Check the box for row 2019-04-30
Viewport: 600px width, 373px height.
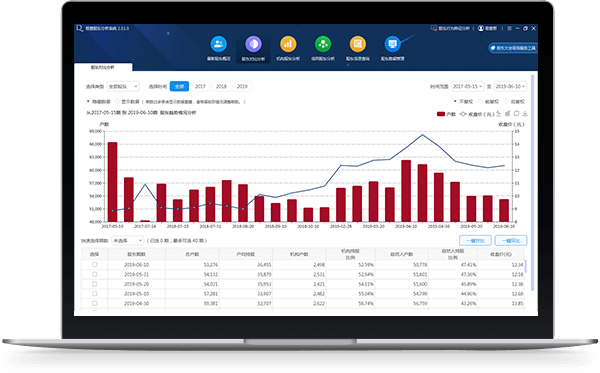pyautogui.click(x=95, y=303)
